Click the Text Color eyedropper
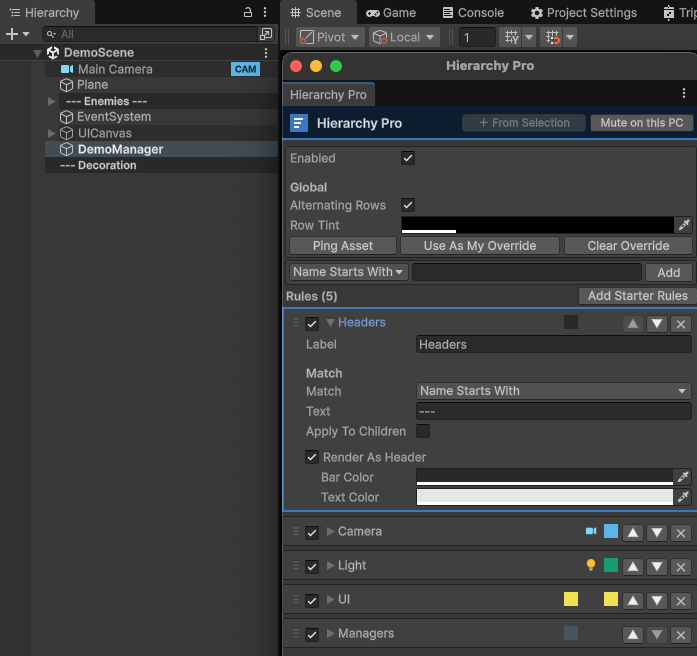 pyautogui.click(x=683, y=497)
